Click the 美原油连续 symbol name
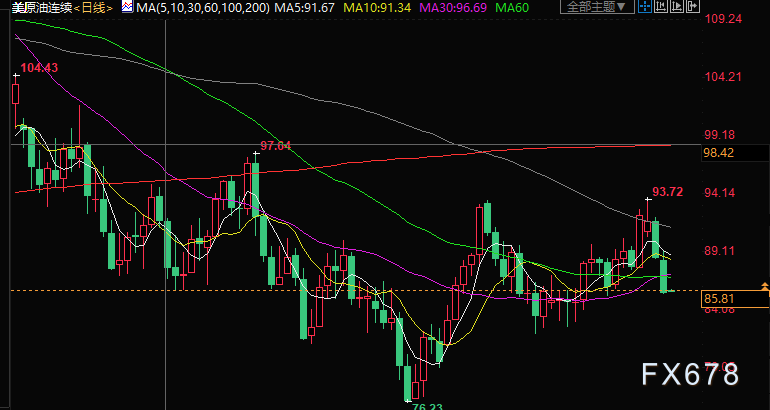This screenshot has height=410, width=770. pos(41,7)
